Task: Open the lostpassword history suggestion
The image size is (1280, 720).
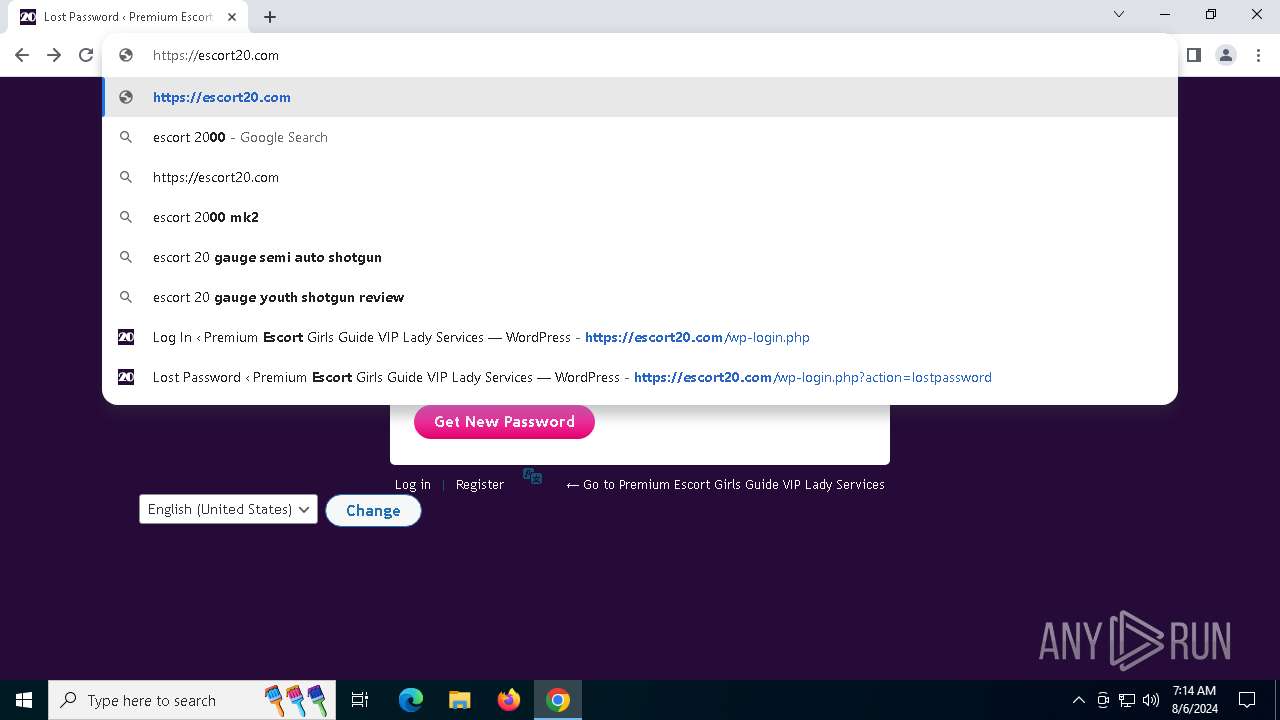Action: tap(640, 377)
